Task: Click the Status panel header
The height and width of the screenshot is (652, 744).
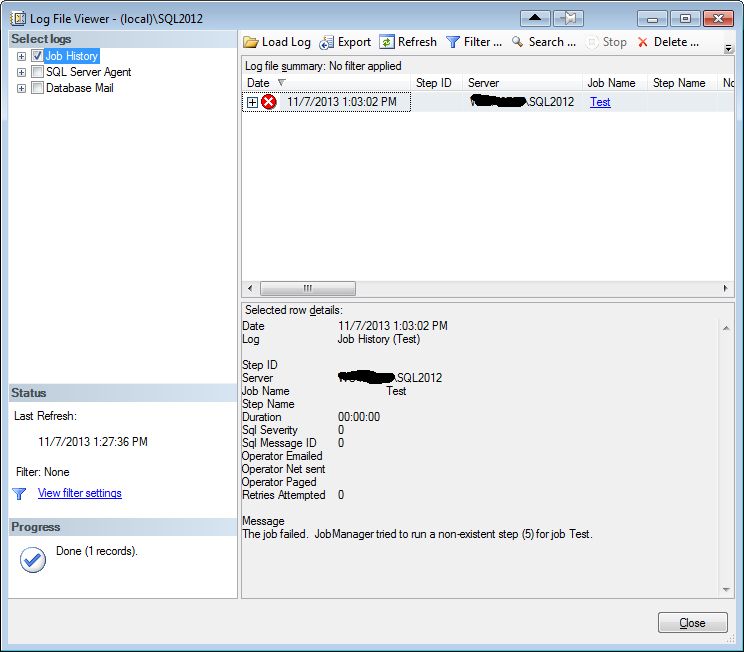Action: pos(122,393)
